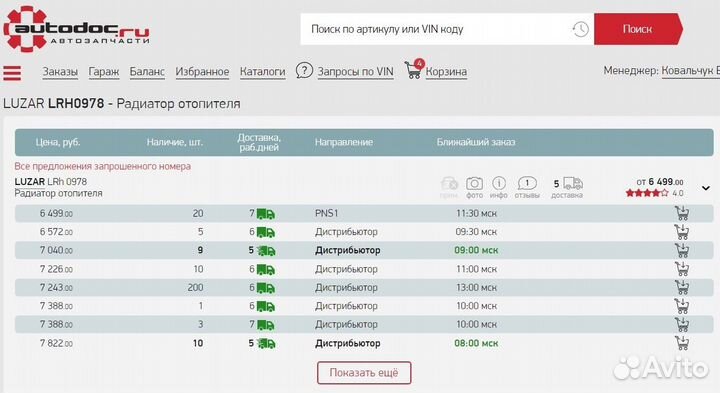This screenshot has width=720, height=393.
Task: Click the Направление column header
Action: click(x=344, y=142)
